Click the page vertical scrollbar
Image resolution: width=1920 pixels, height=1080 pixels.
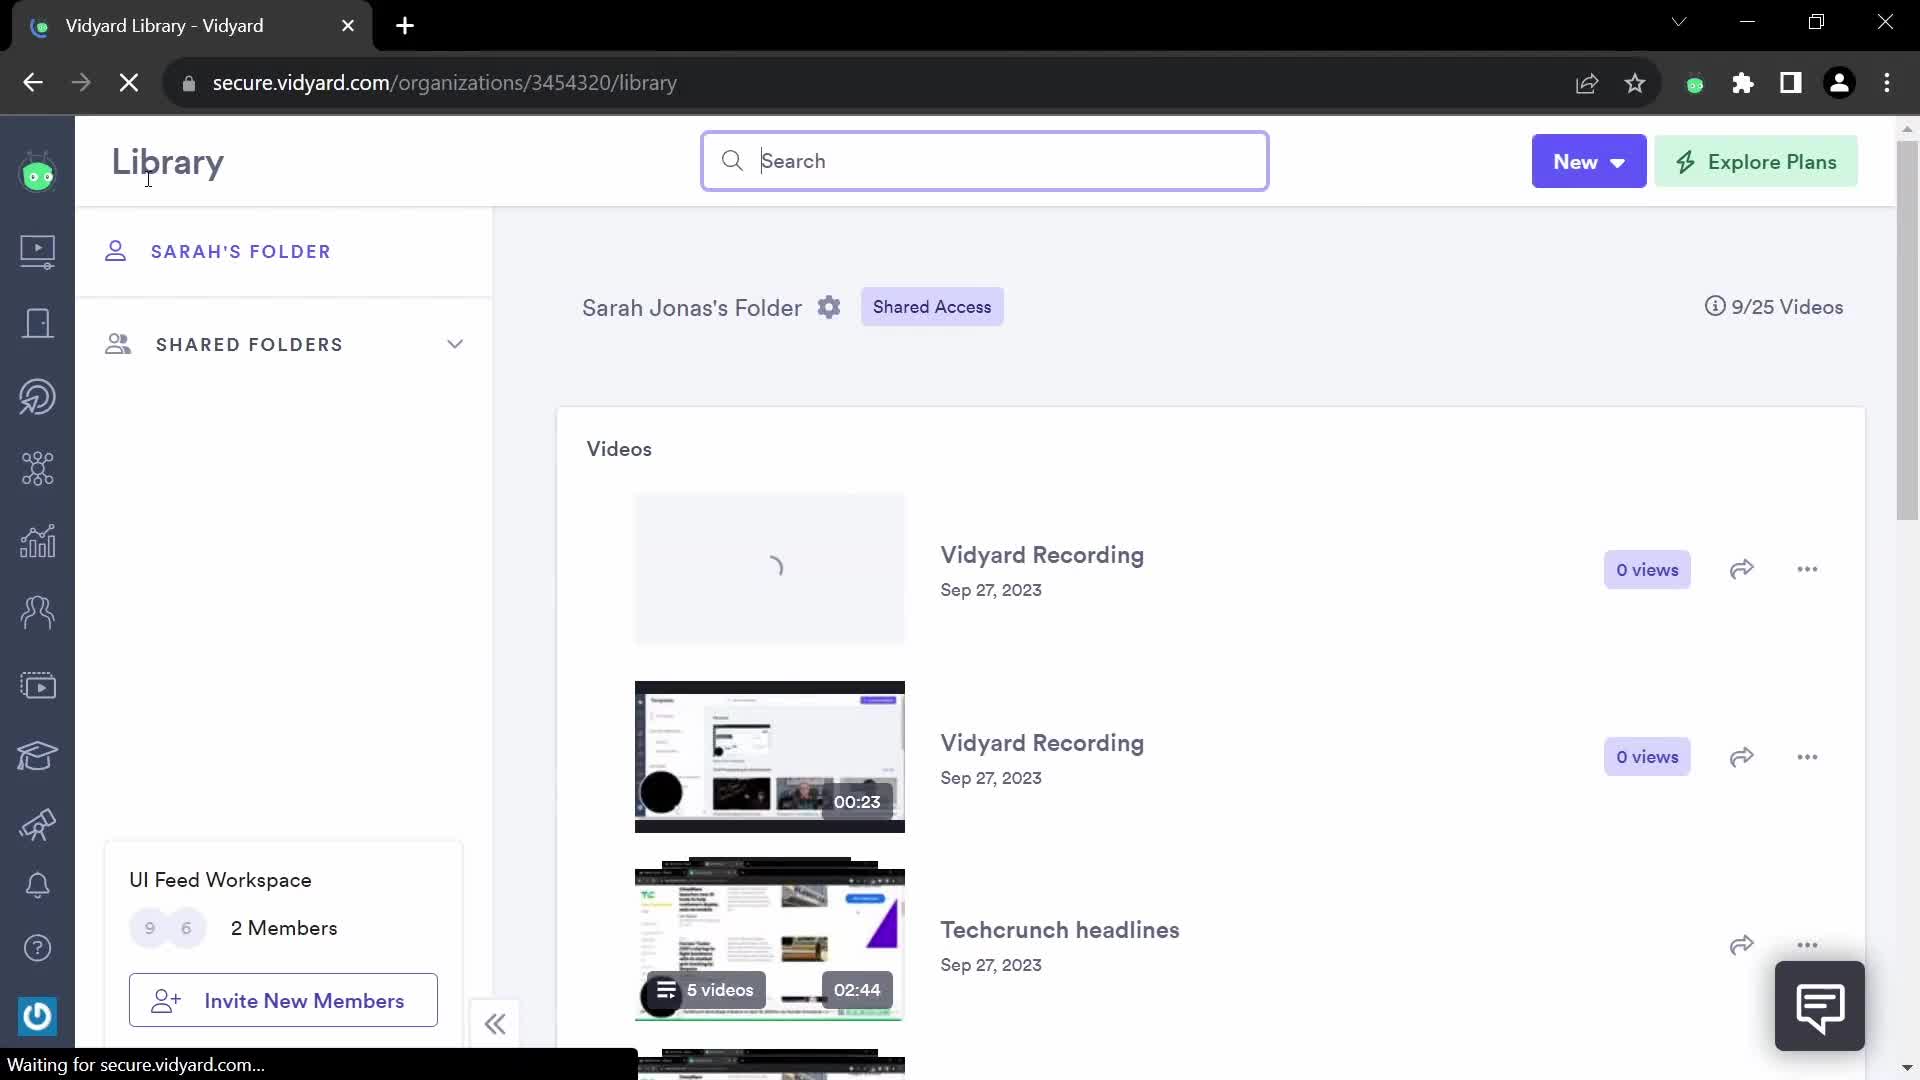(x=1907, y=330)
